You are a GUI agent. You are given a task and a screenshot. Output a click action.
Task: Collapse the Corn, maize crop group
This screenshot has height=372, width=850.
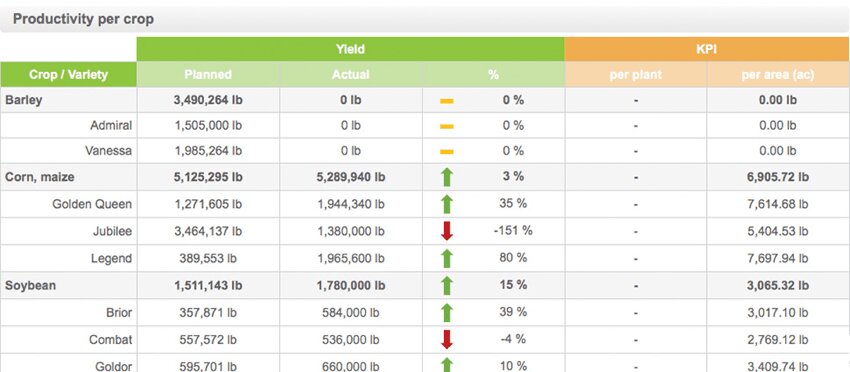[x=40, y=177]
